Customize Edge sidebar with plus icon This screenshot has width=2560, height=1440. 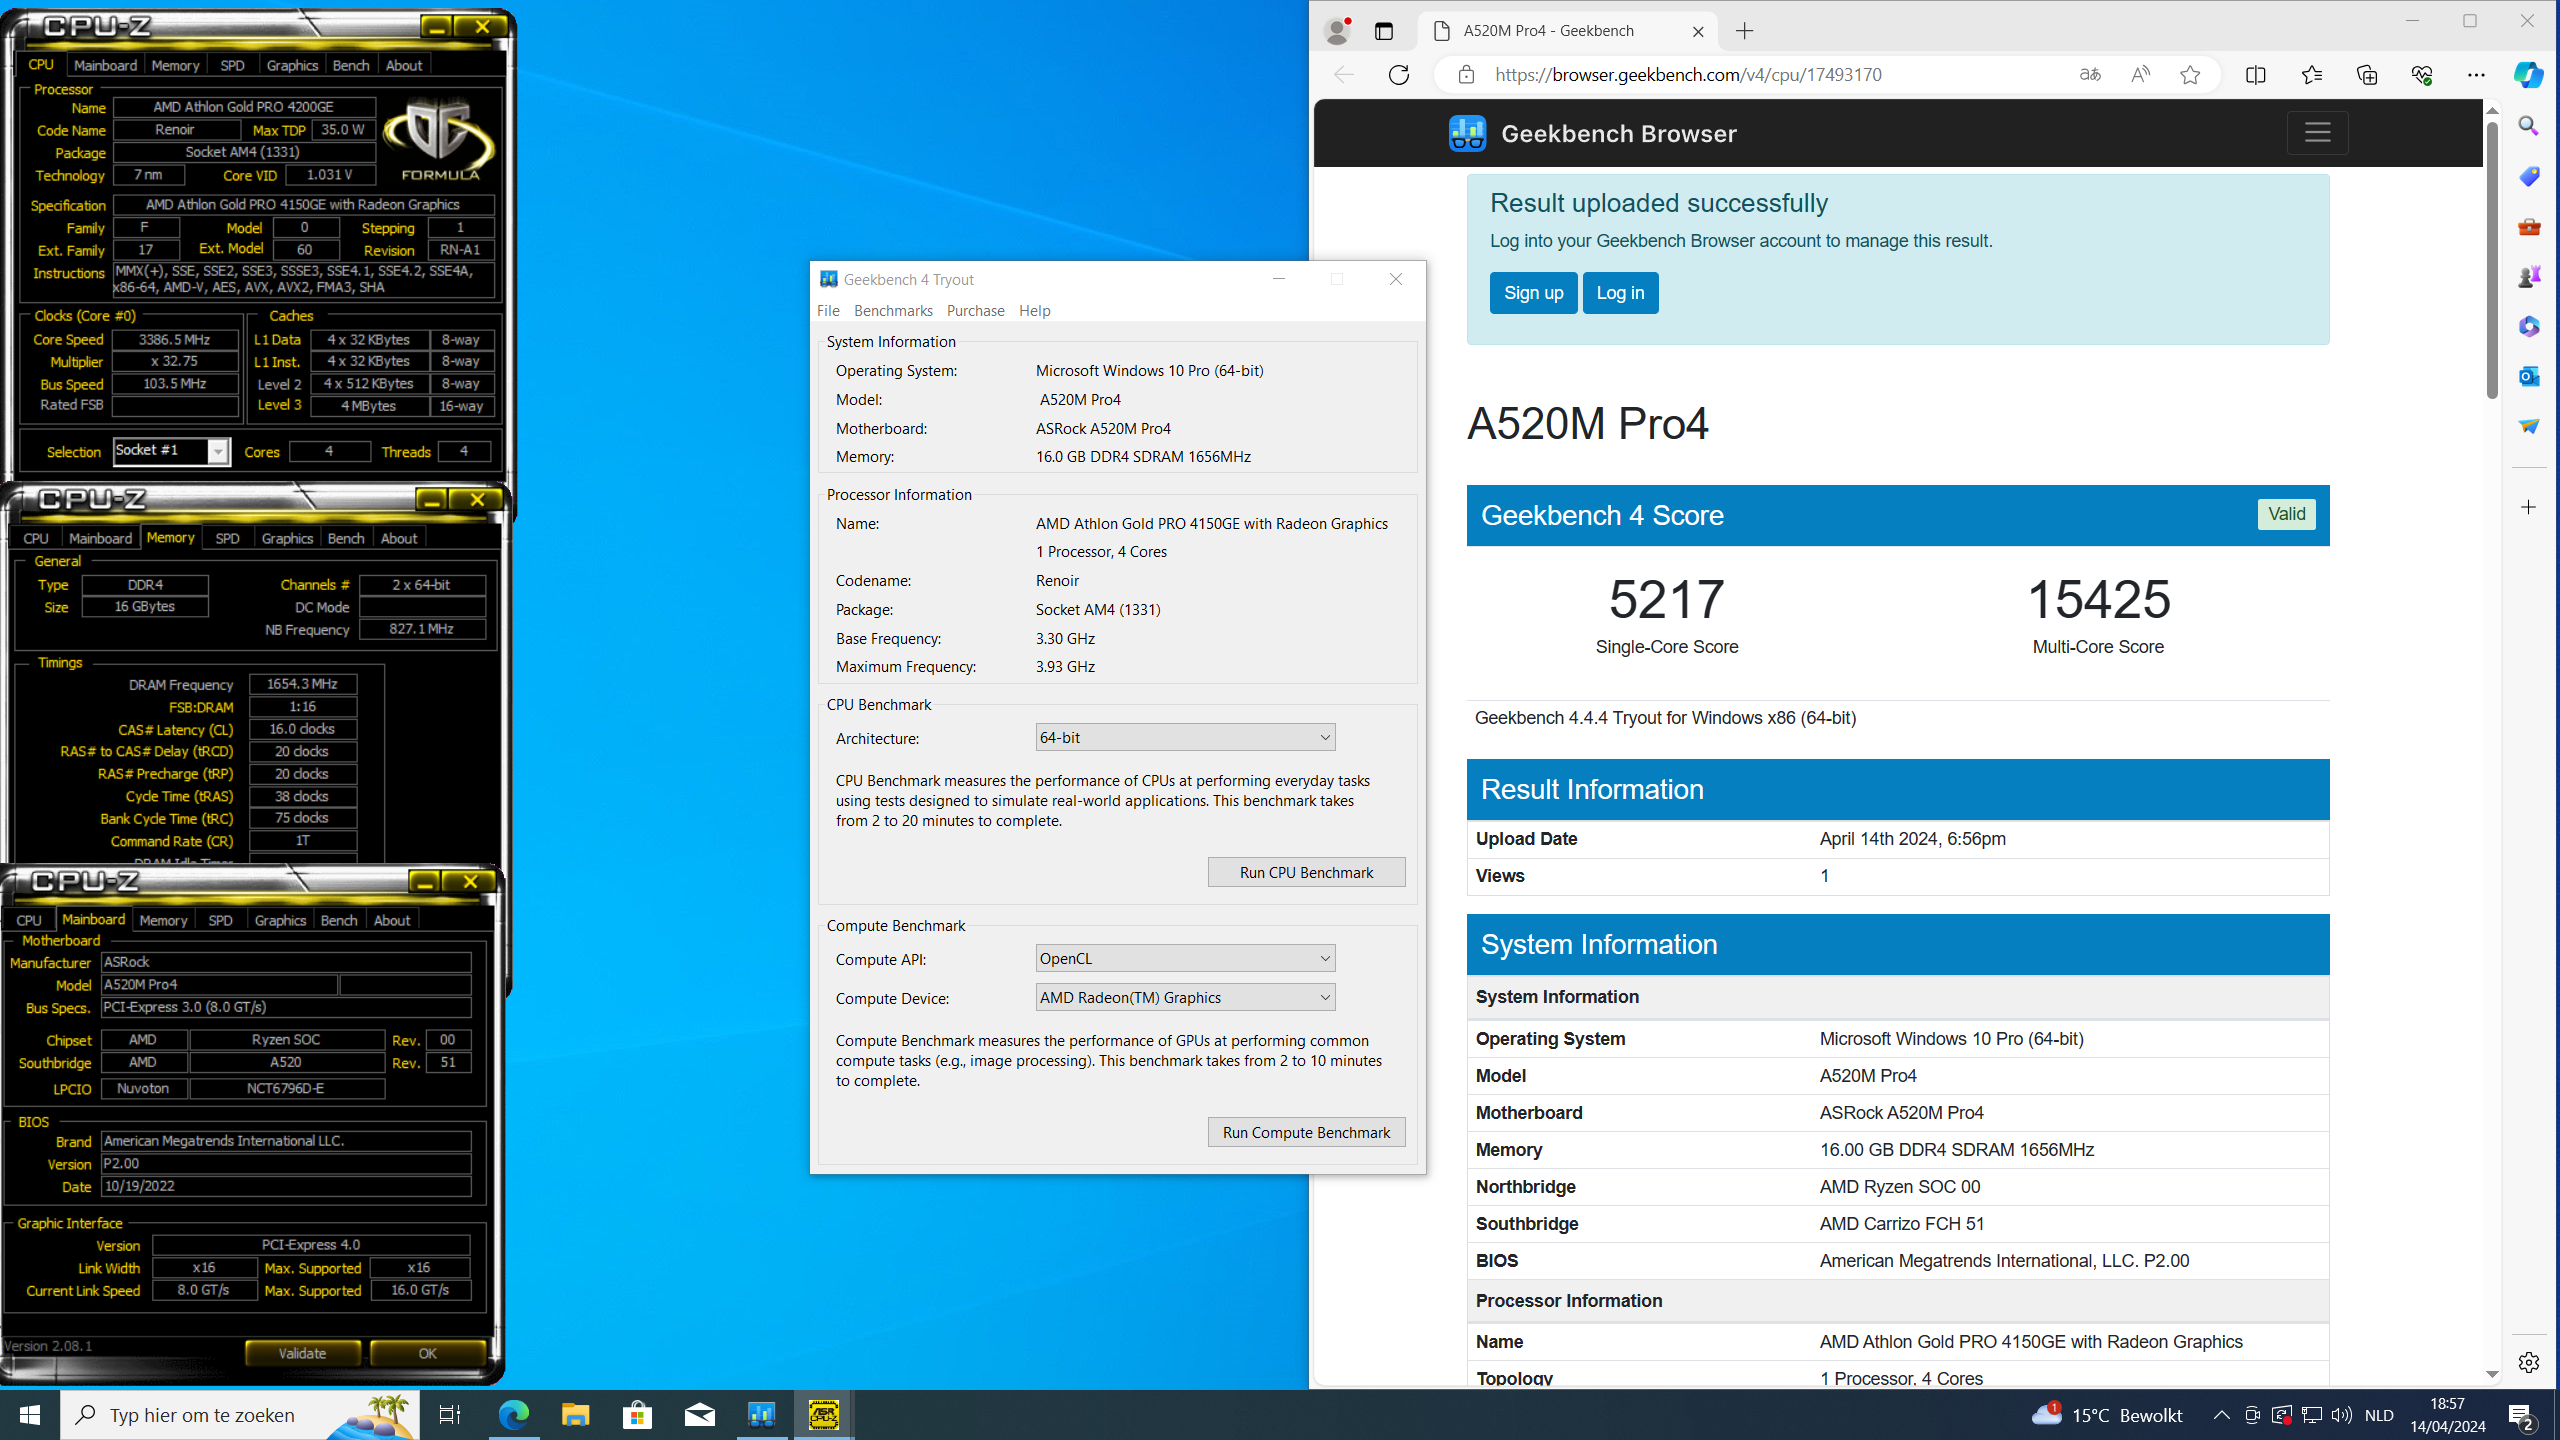point(2529,508)
